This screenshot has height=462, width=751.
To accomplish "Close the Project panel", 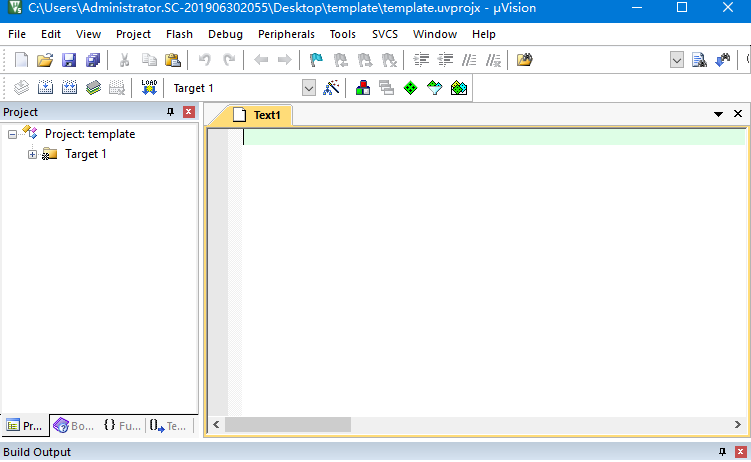I will (189, 112).
